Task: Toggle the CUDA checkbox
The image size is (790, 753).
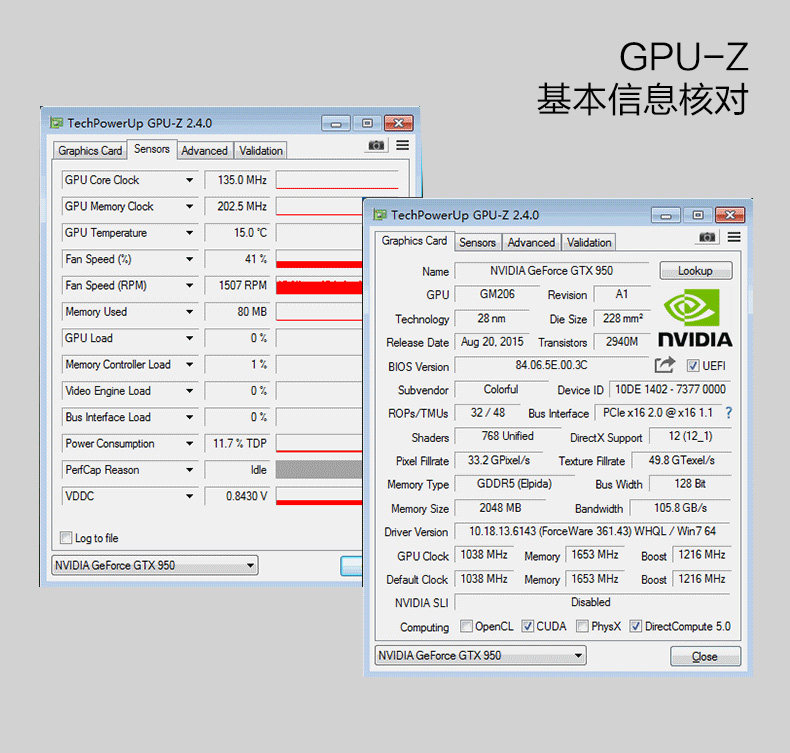Action: tap(528, 626)
